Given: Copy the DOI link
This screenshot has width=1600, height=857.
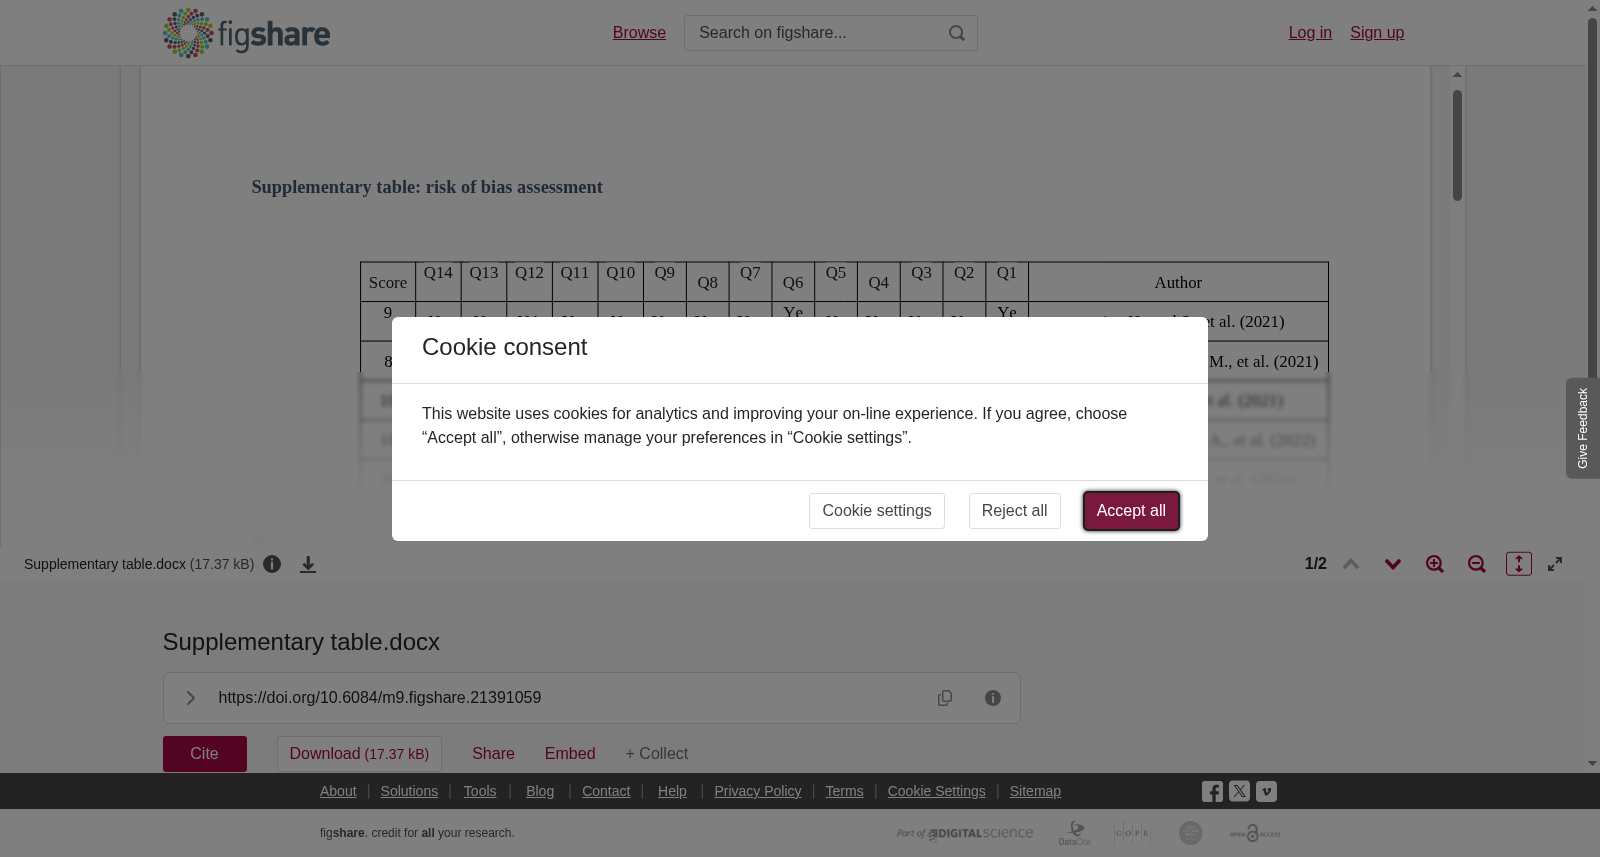Looking at the screenshot, I should [945, 698].
